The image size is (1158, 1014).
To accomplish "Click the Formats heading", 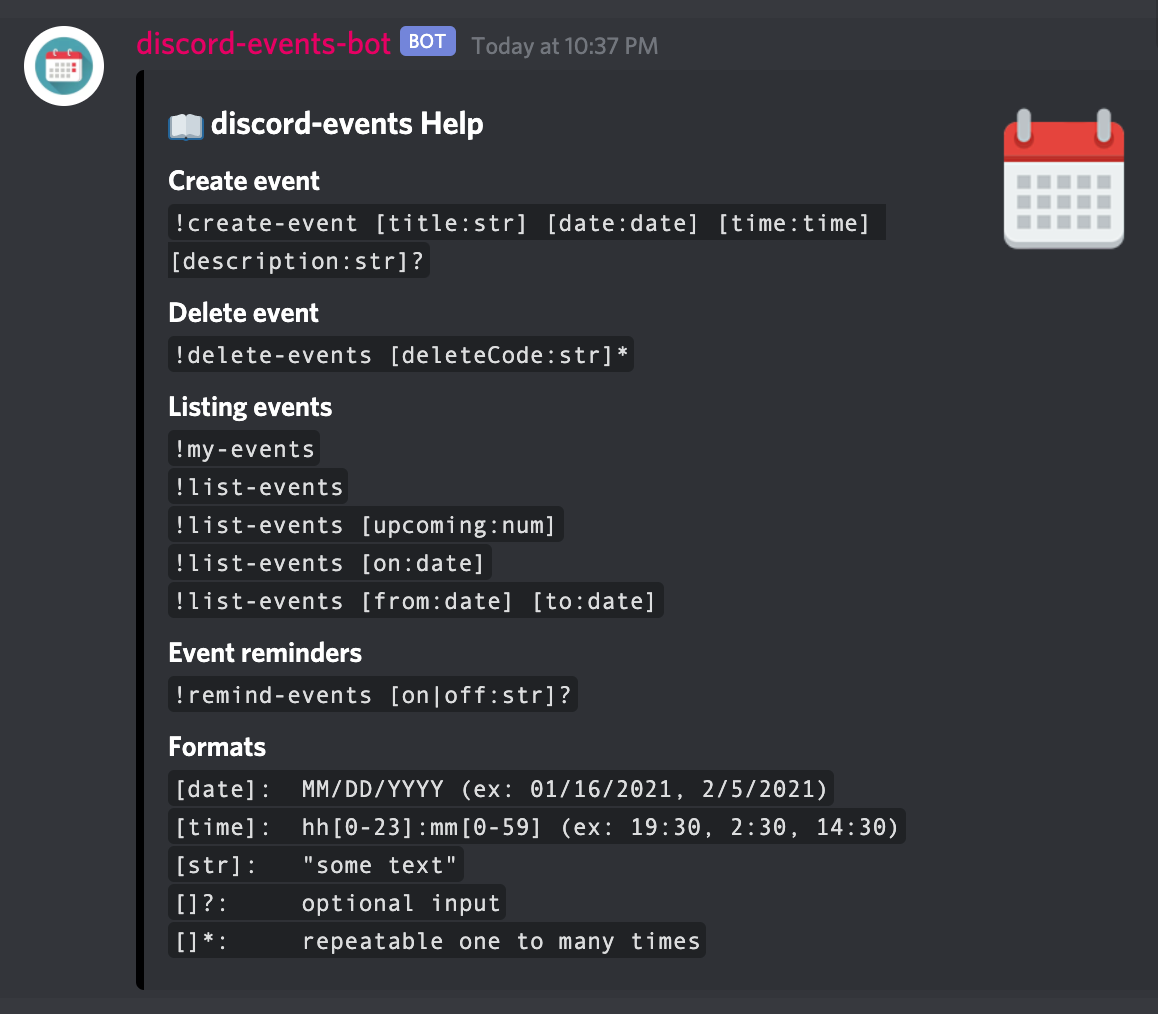I will [x=216, y=747].
